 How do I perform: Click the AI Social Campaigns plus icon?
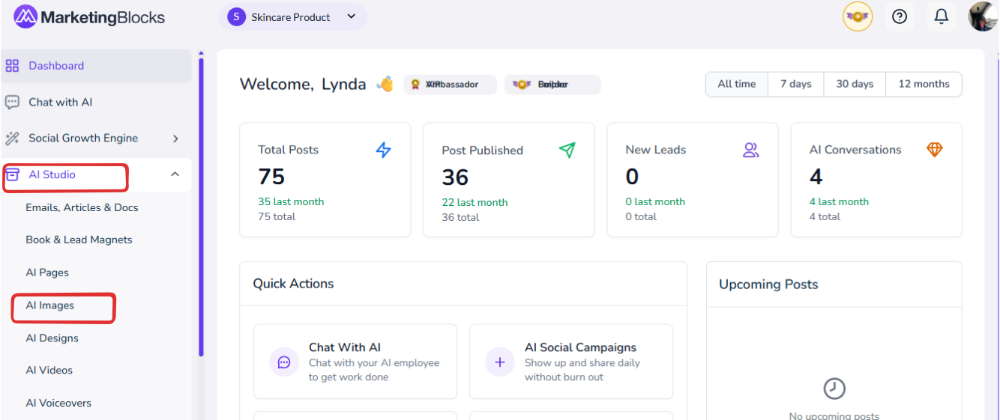(x=500, y=362)
